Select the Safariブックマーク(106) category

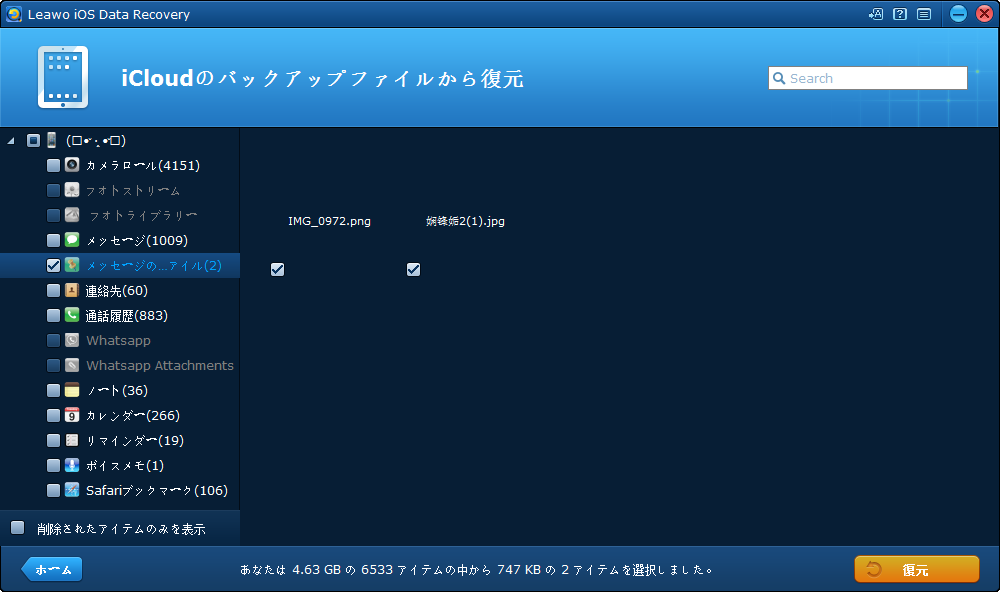pos(157,491)
